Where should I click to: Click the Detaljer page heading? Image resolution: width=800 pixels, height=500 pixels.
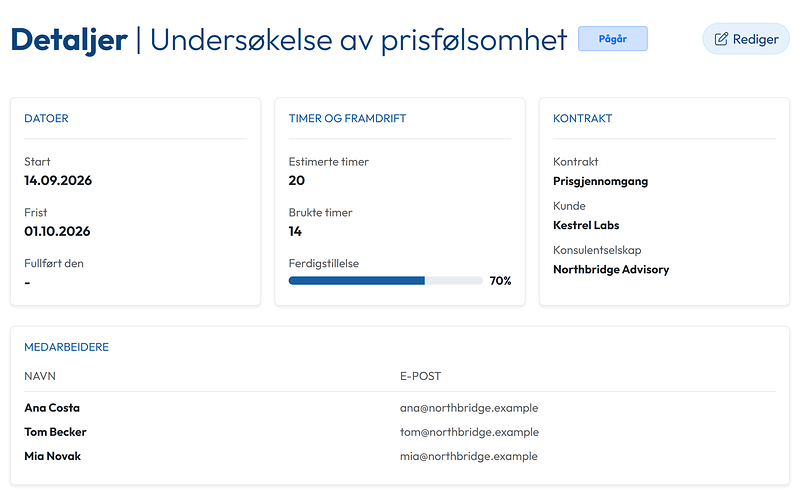[x=69, y=40]
